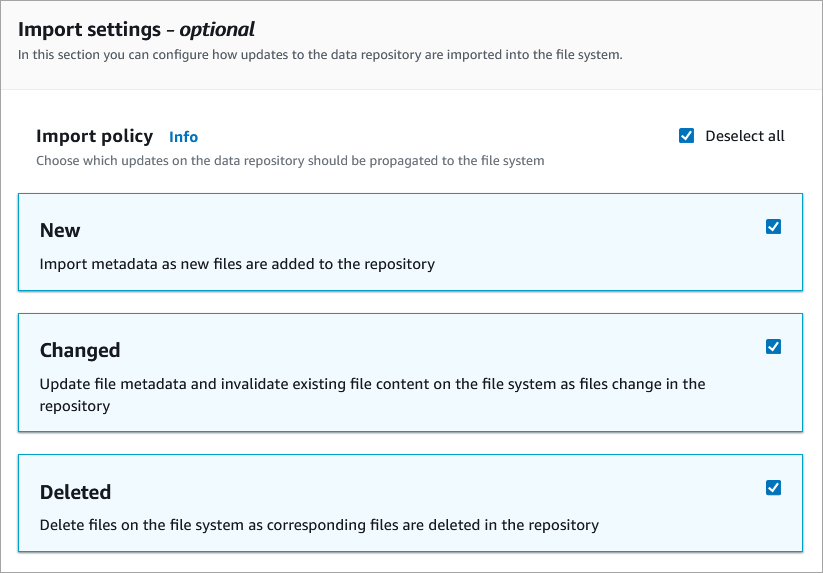Select the "Changed" card title
This screenshot has height=573, width=823.
tap(80, 350)
